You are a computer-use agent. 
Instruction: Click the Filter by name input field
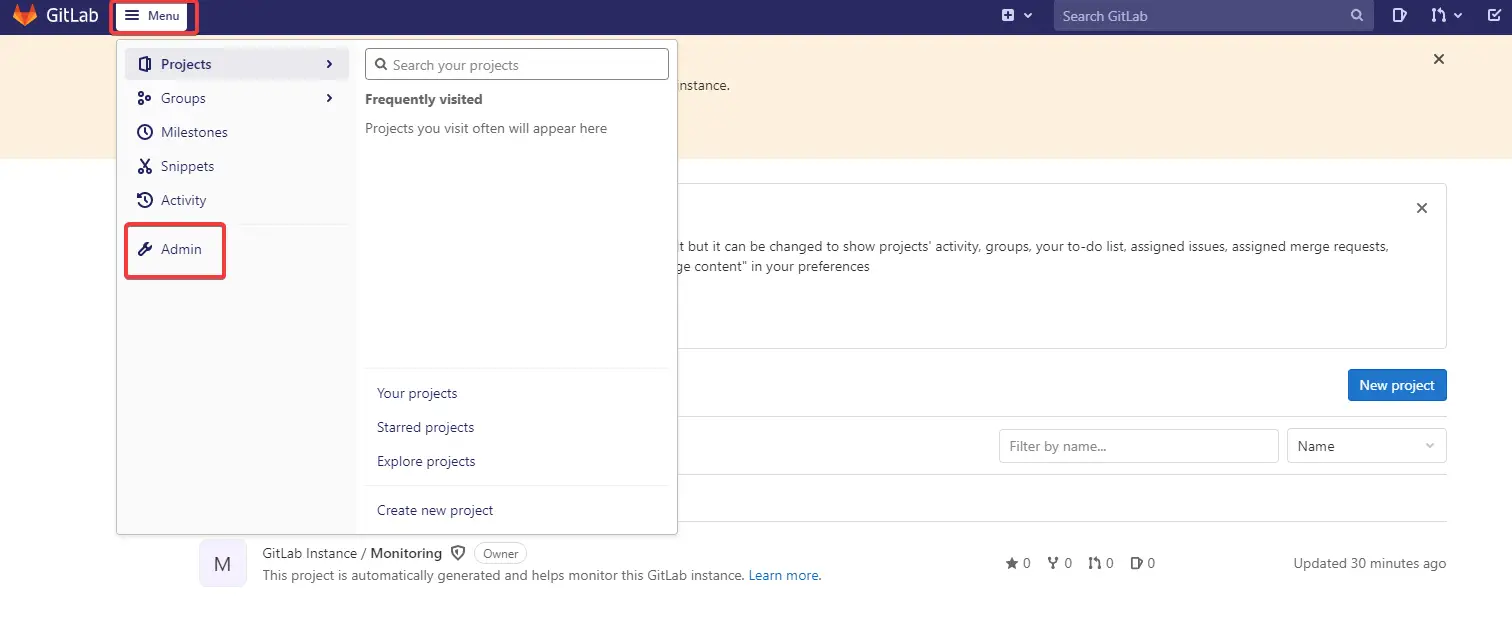coord(1138,445)
